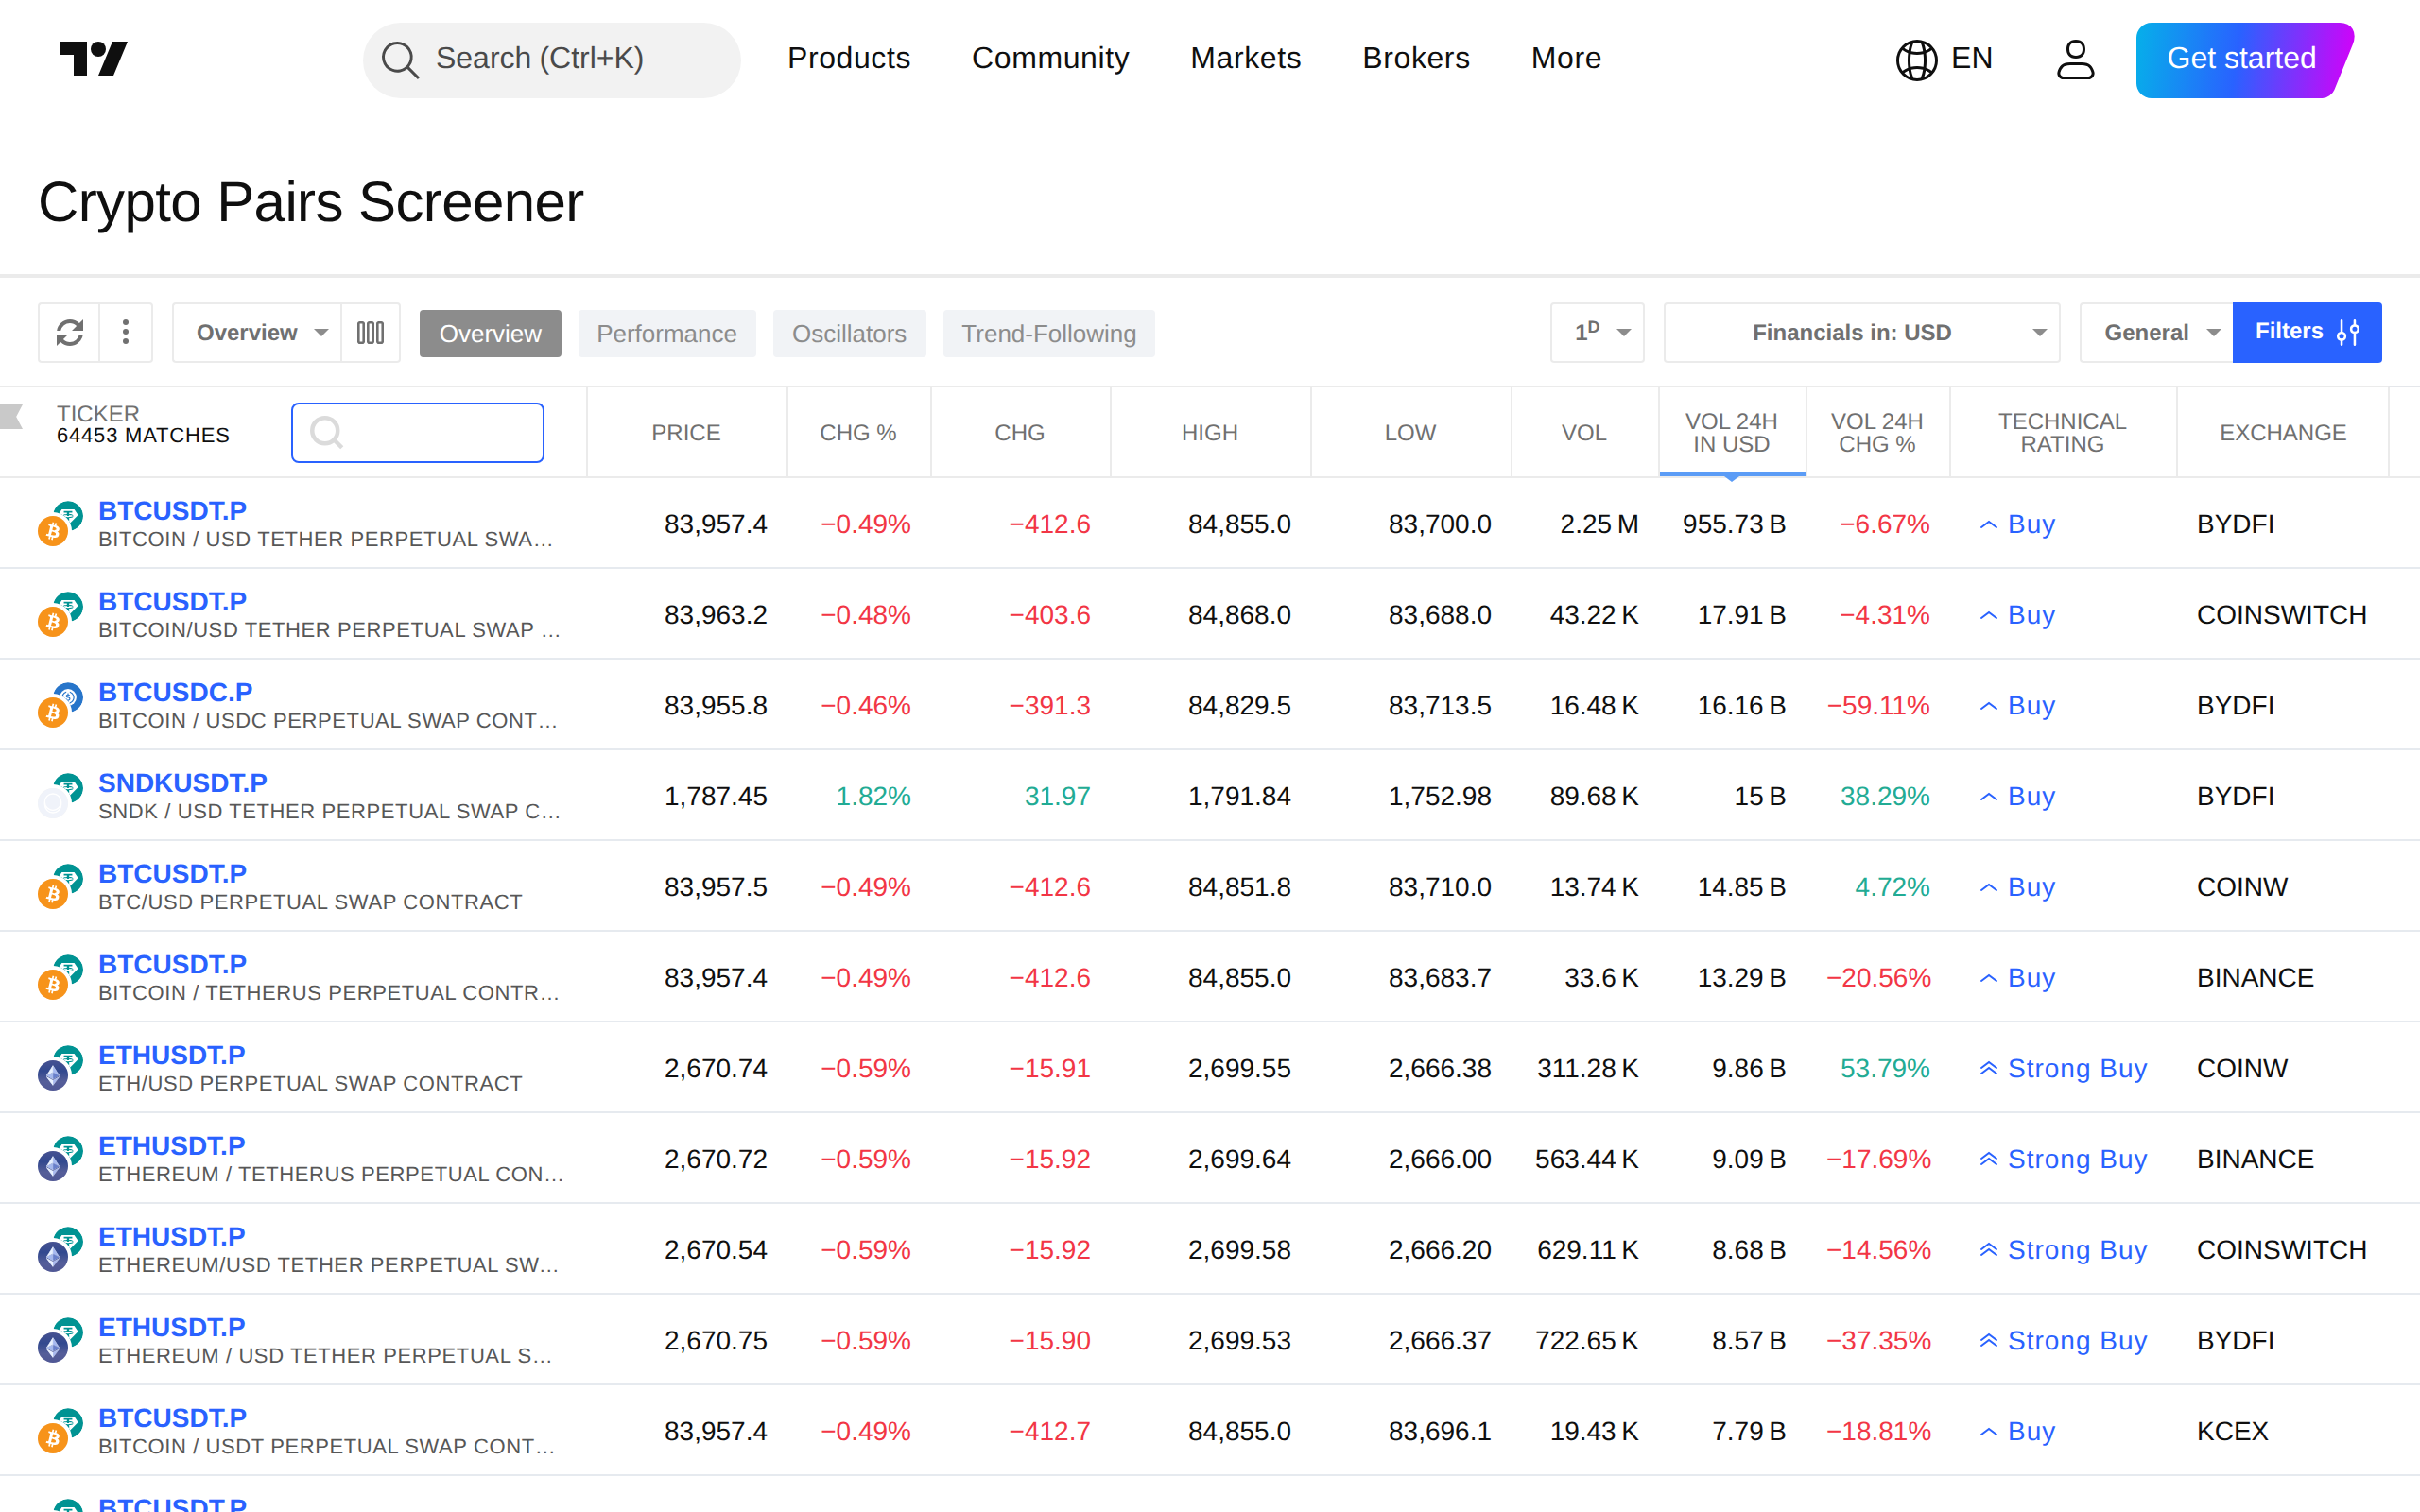Open the More menu
Viewport: 2420px width, 1512px height.
click(1566, 58)
